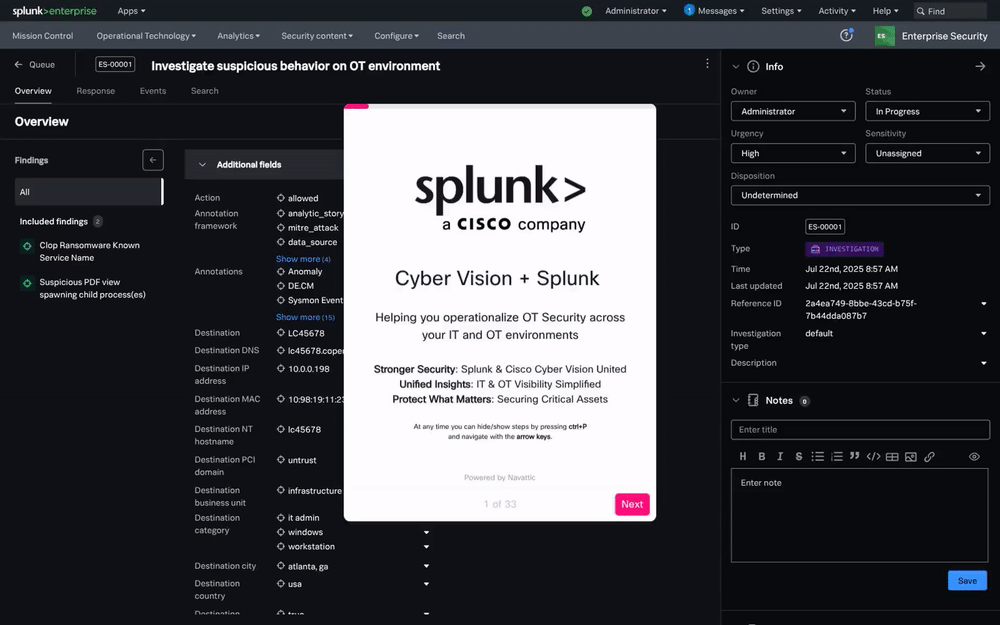
Task: Open the Status In Progress dropdown
Action: [927, 111]
